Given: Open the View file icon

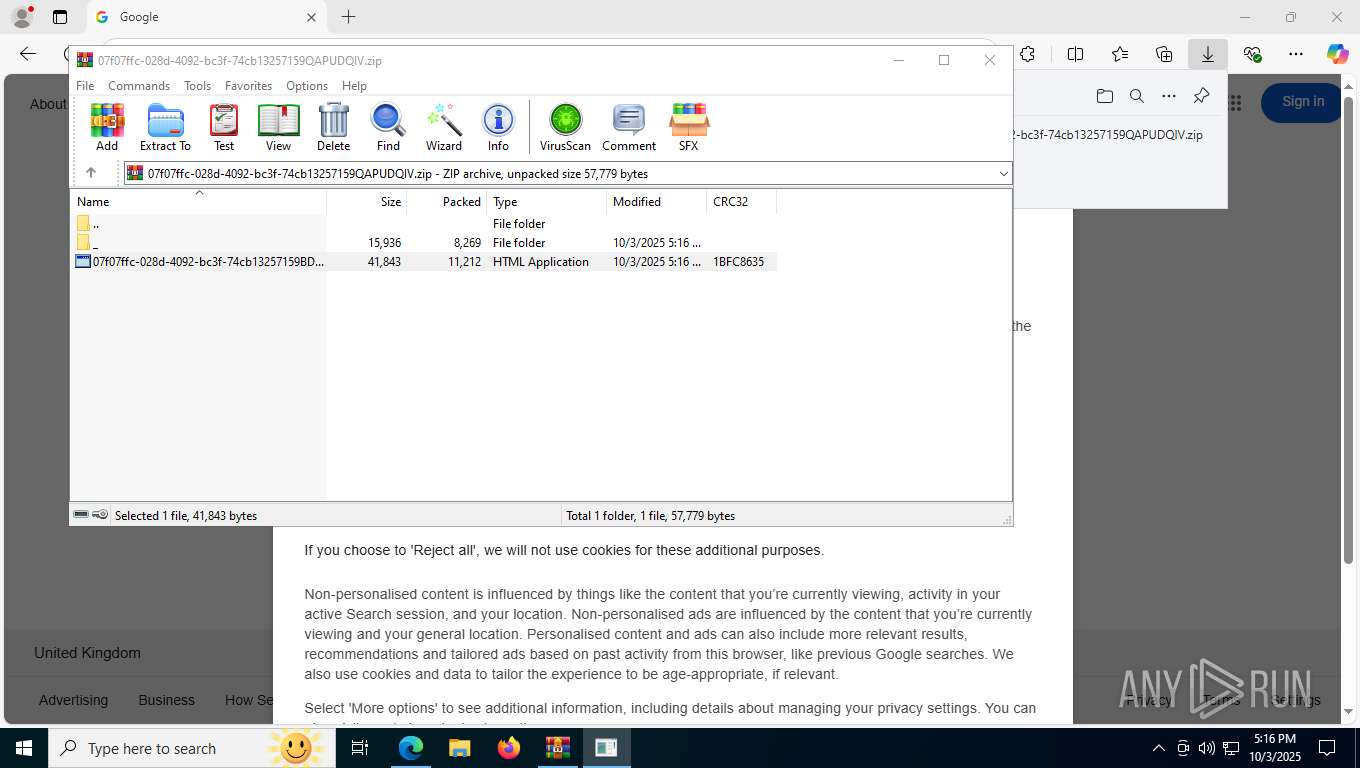Looking at the screenshot, I should [278, 127].
